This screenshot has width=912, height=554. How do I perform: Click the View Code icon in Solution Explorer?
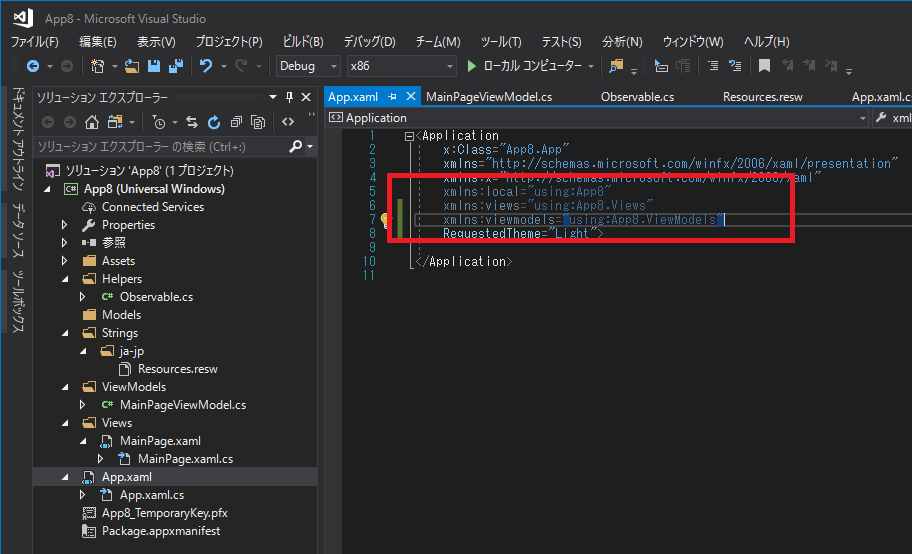(x=288, y=122)
